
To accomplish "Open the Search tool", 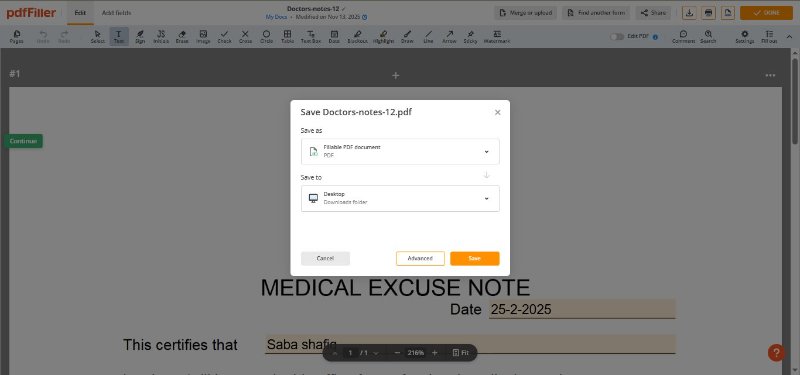I will pyautogui.click(x=708, y=36).
